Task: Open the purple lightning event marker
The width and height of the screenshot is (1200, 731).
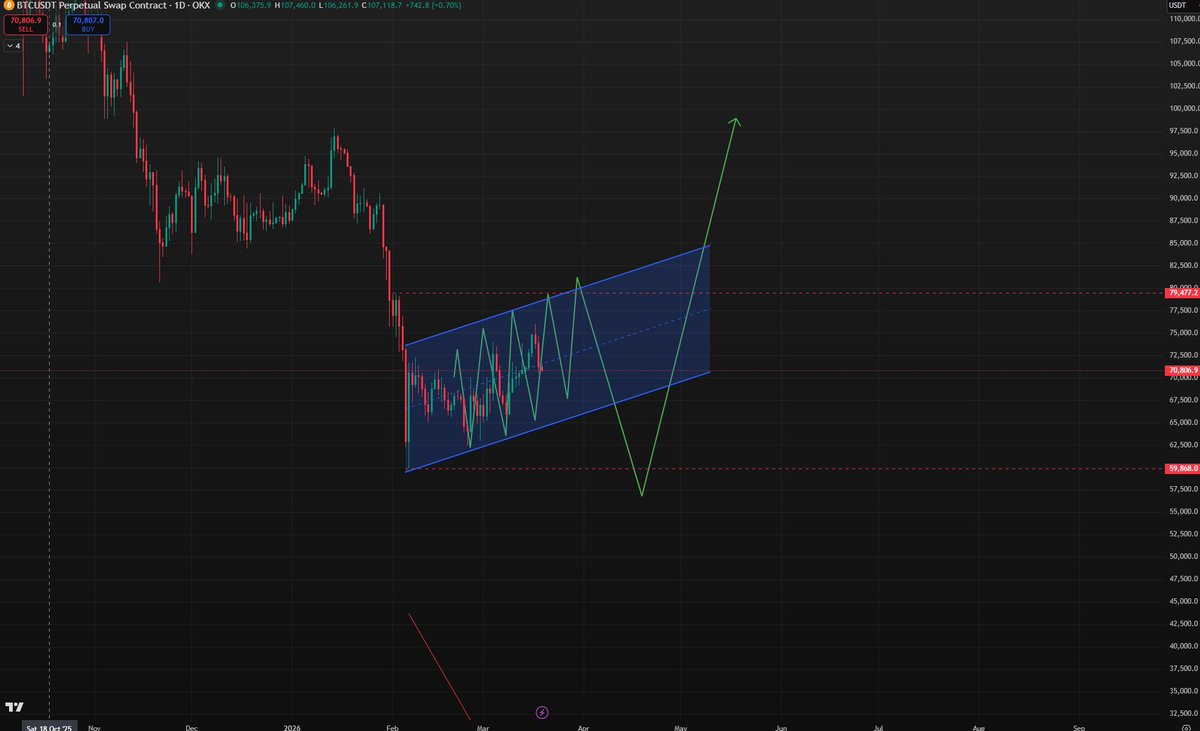Action: 542,712
